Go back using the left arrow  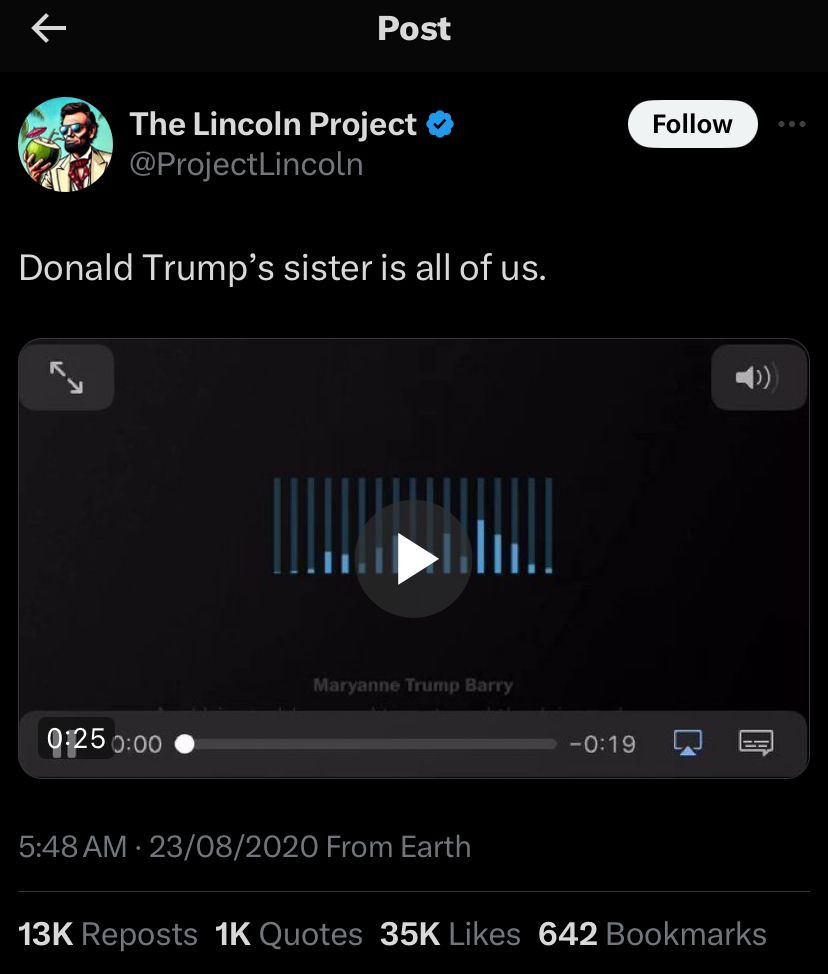point(48,29)
